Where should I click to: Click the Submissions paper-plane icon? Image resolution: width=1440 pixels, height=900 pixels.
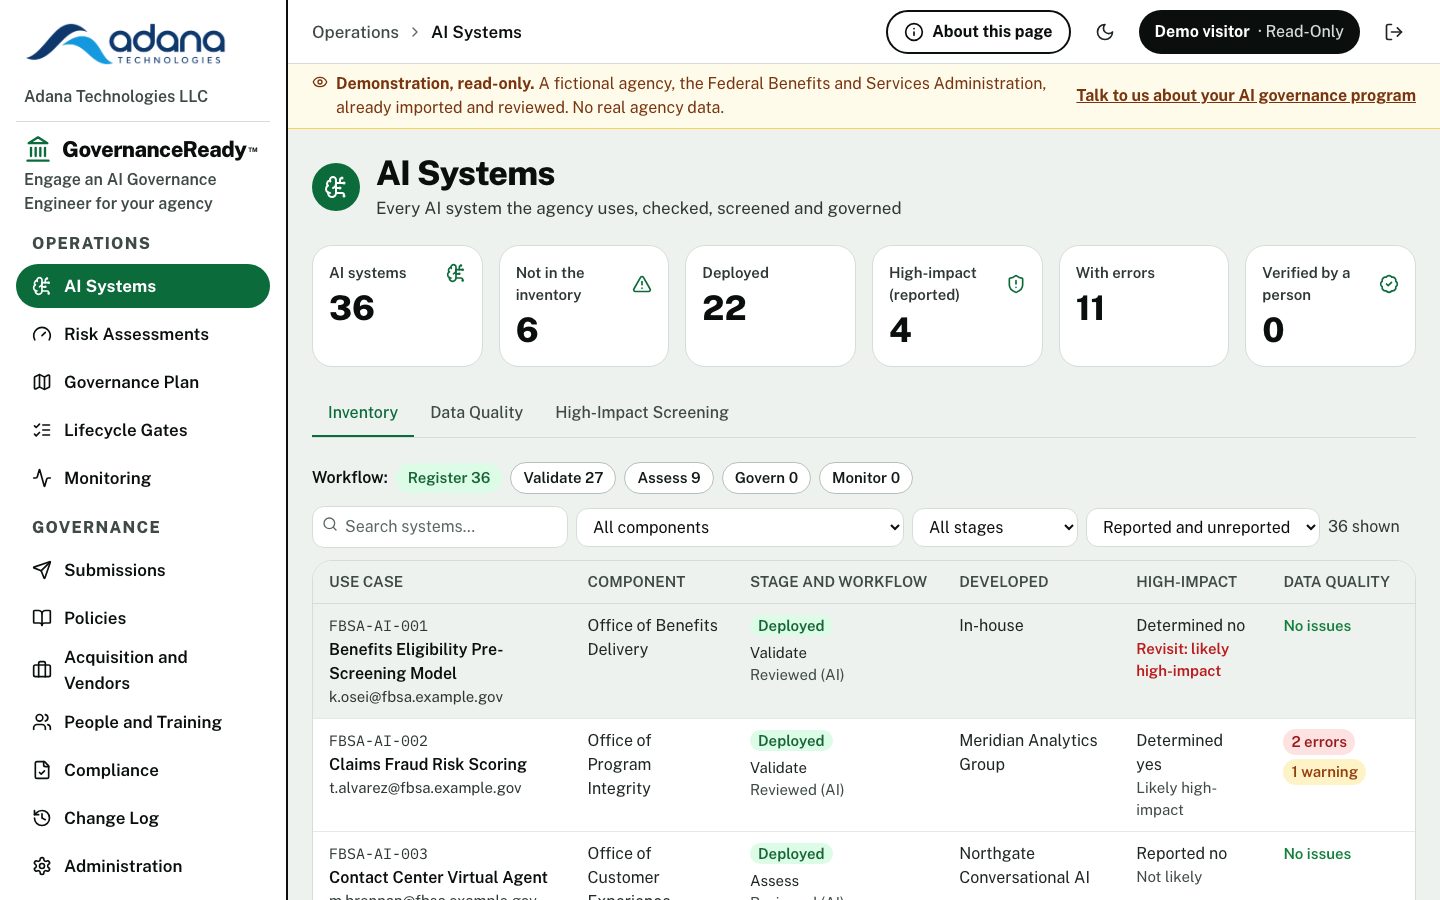coord(42,570)
